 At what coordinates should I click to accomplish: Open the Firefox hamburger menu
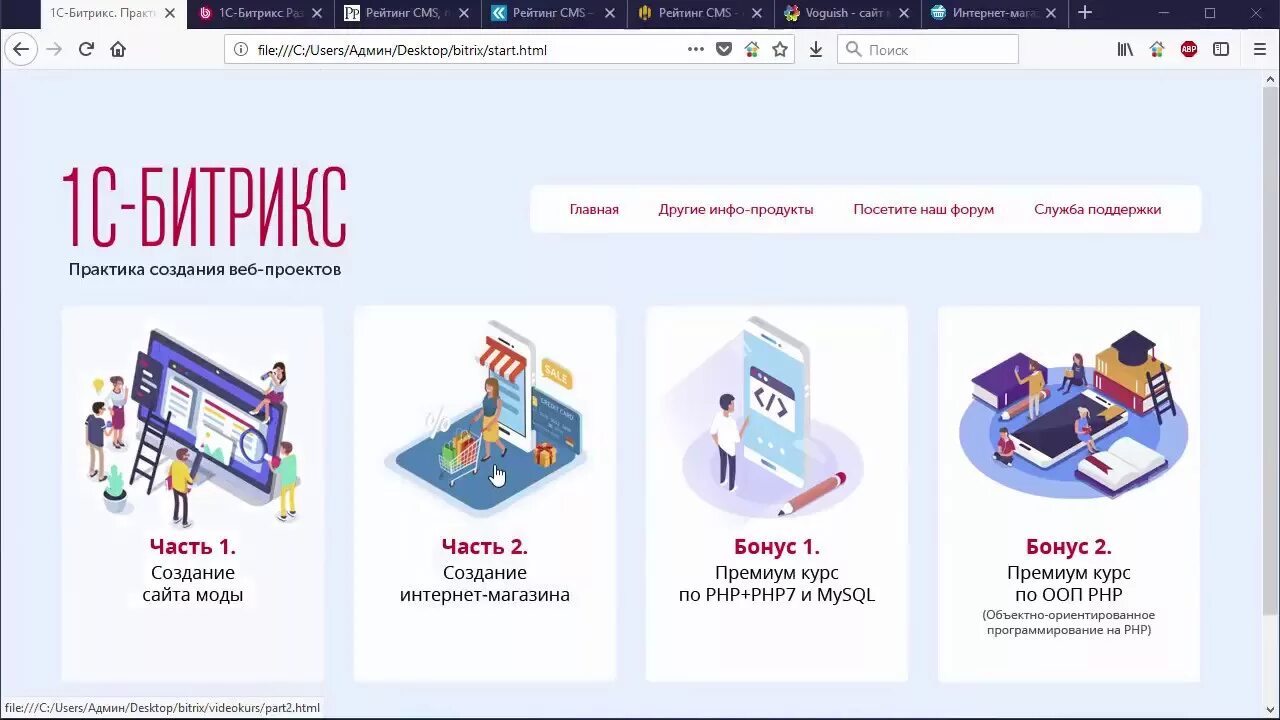(x=1260, y=49)
